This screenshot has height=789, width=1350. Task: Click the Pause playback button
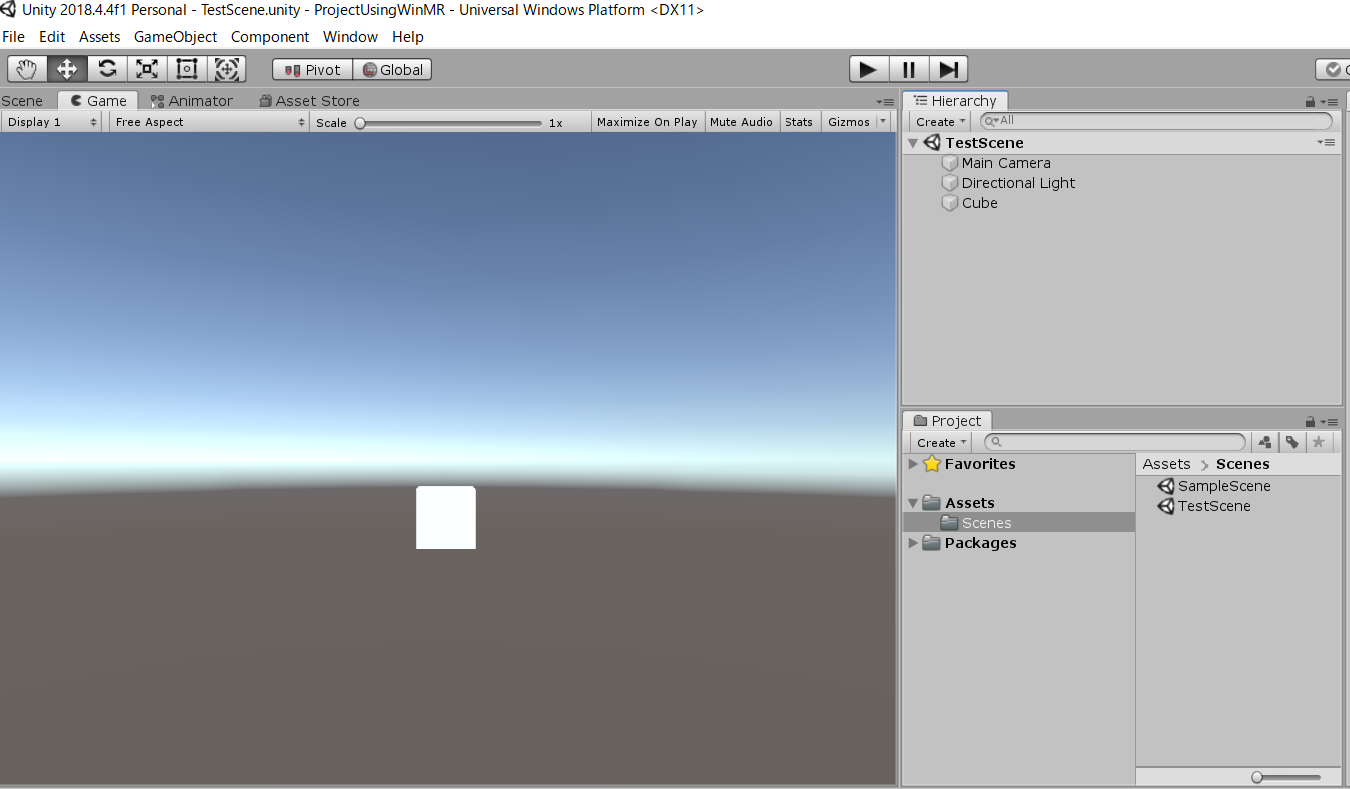(x=908, y=68)
